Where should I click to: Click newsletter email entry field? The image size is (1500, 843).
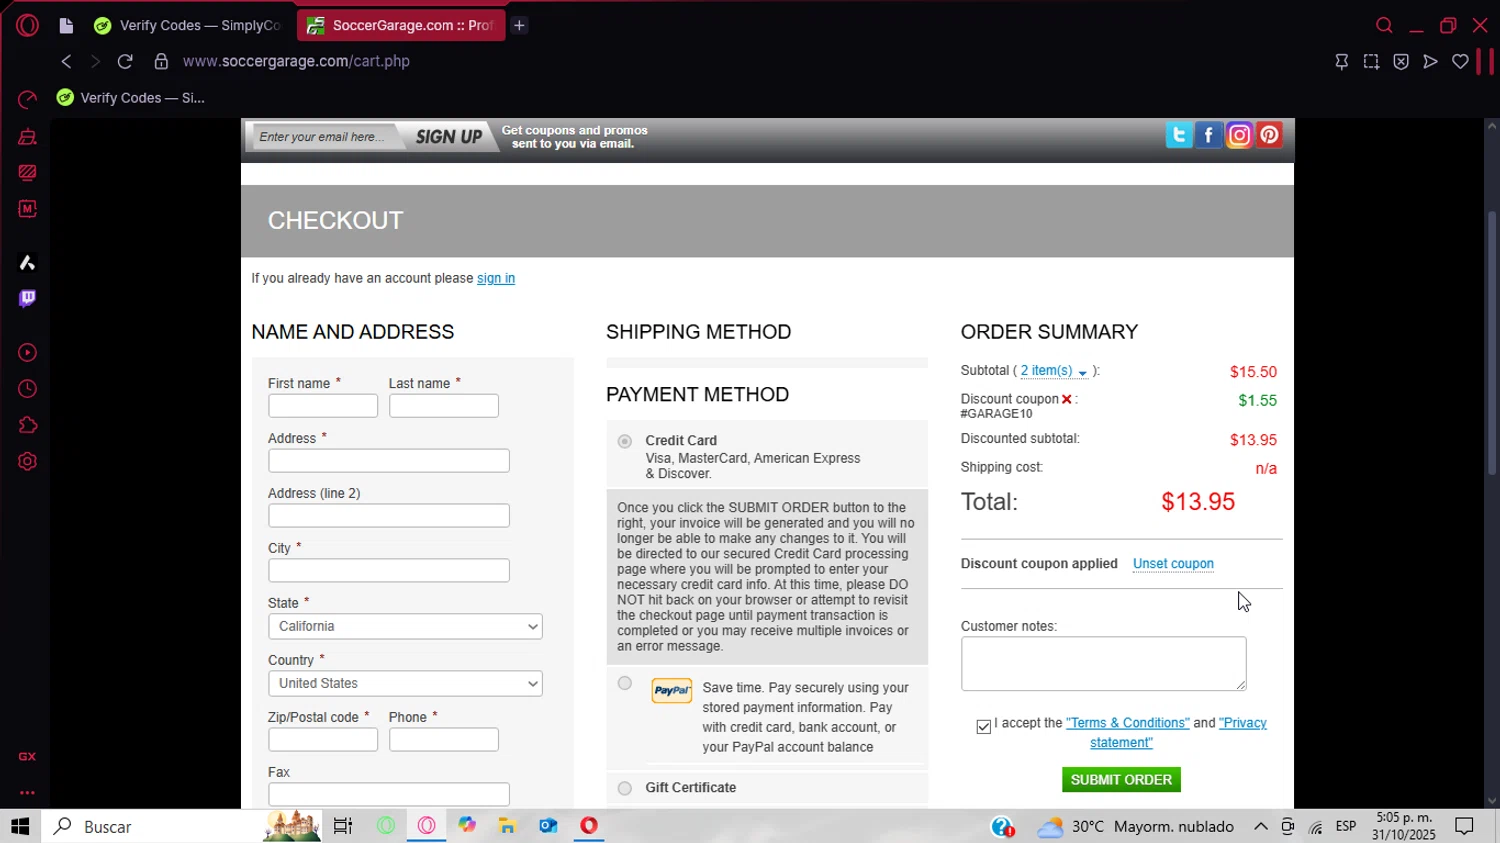323,137
